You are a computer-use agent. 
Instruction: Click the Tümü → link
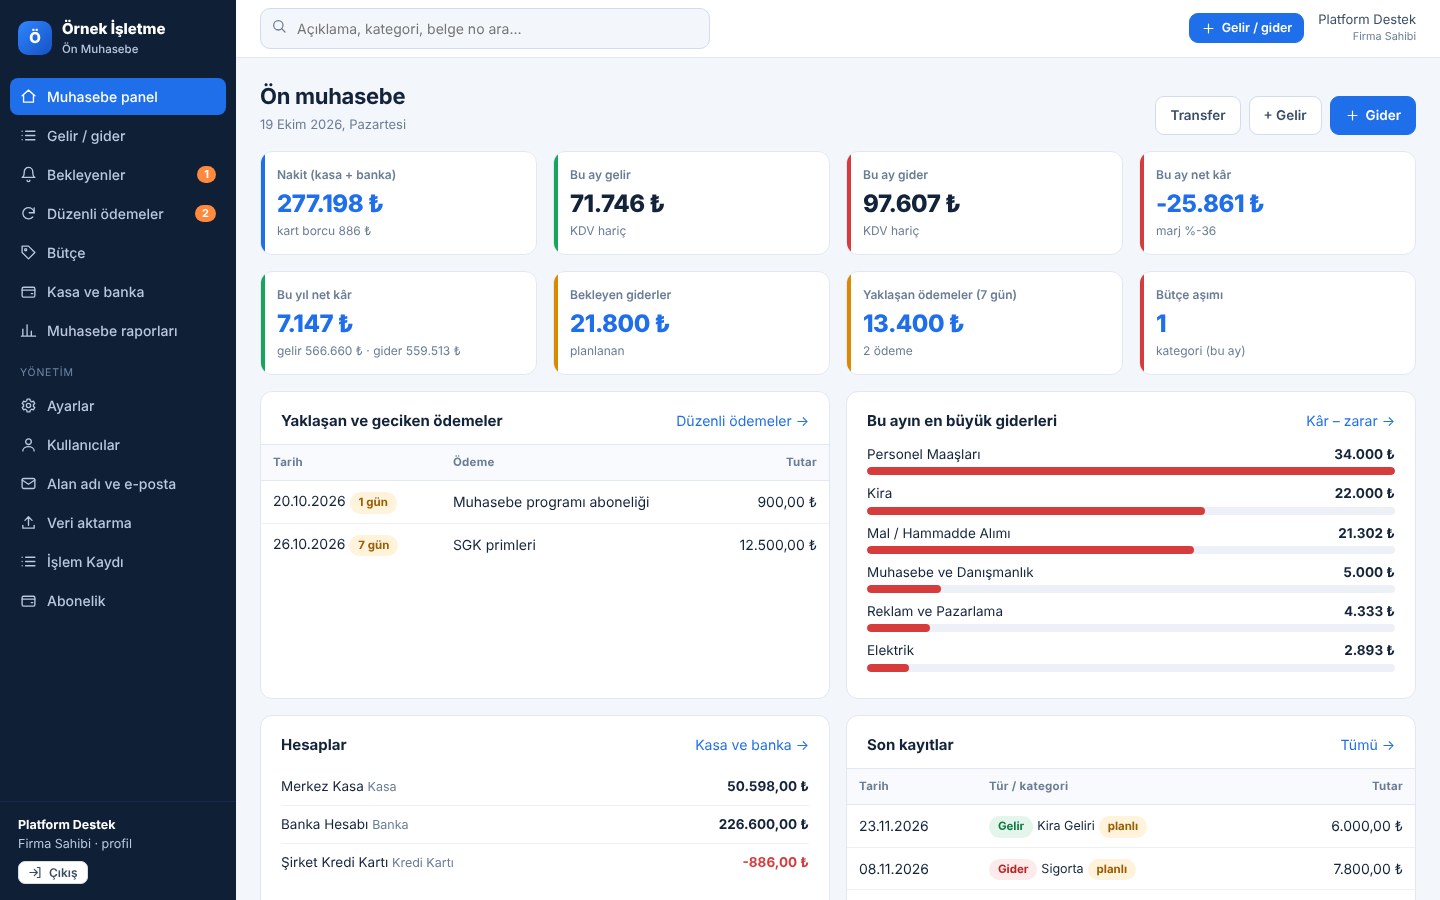[x=1367, y=745]
